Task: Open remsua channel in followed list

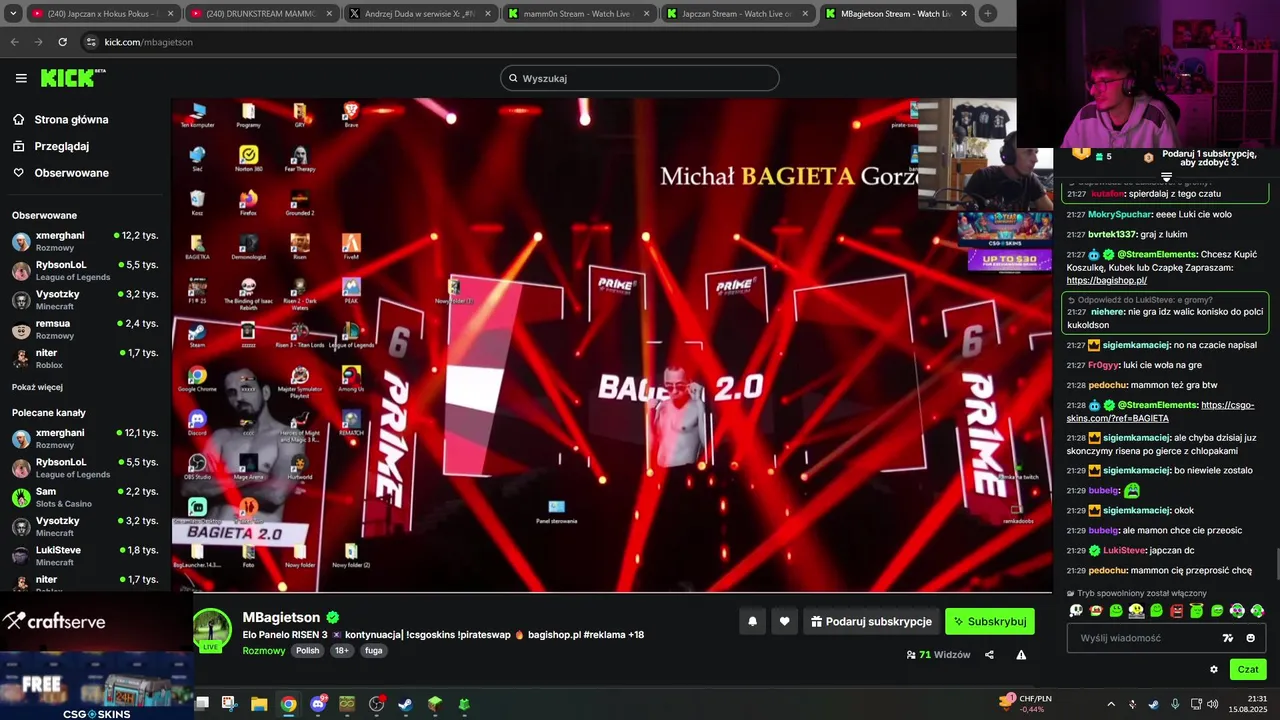Action: pyautogui.click(x=85, y=329)
